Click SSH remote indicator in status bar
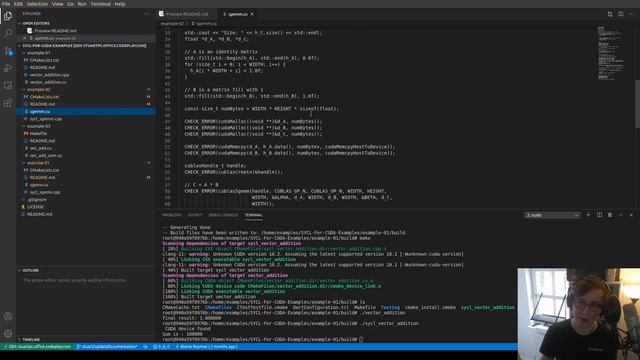The width and height of the screenshot is (640, 360). point(37,347)
